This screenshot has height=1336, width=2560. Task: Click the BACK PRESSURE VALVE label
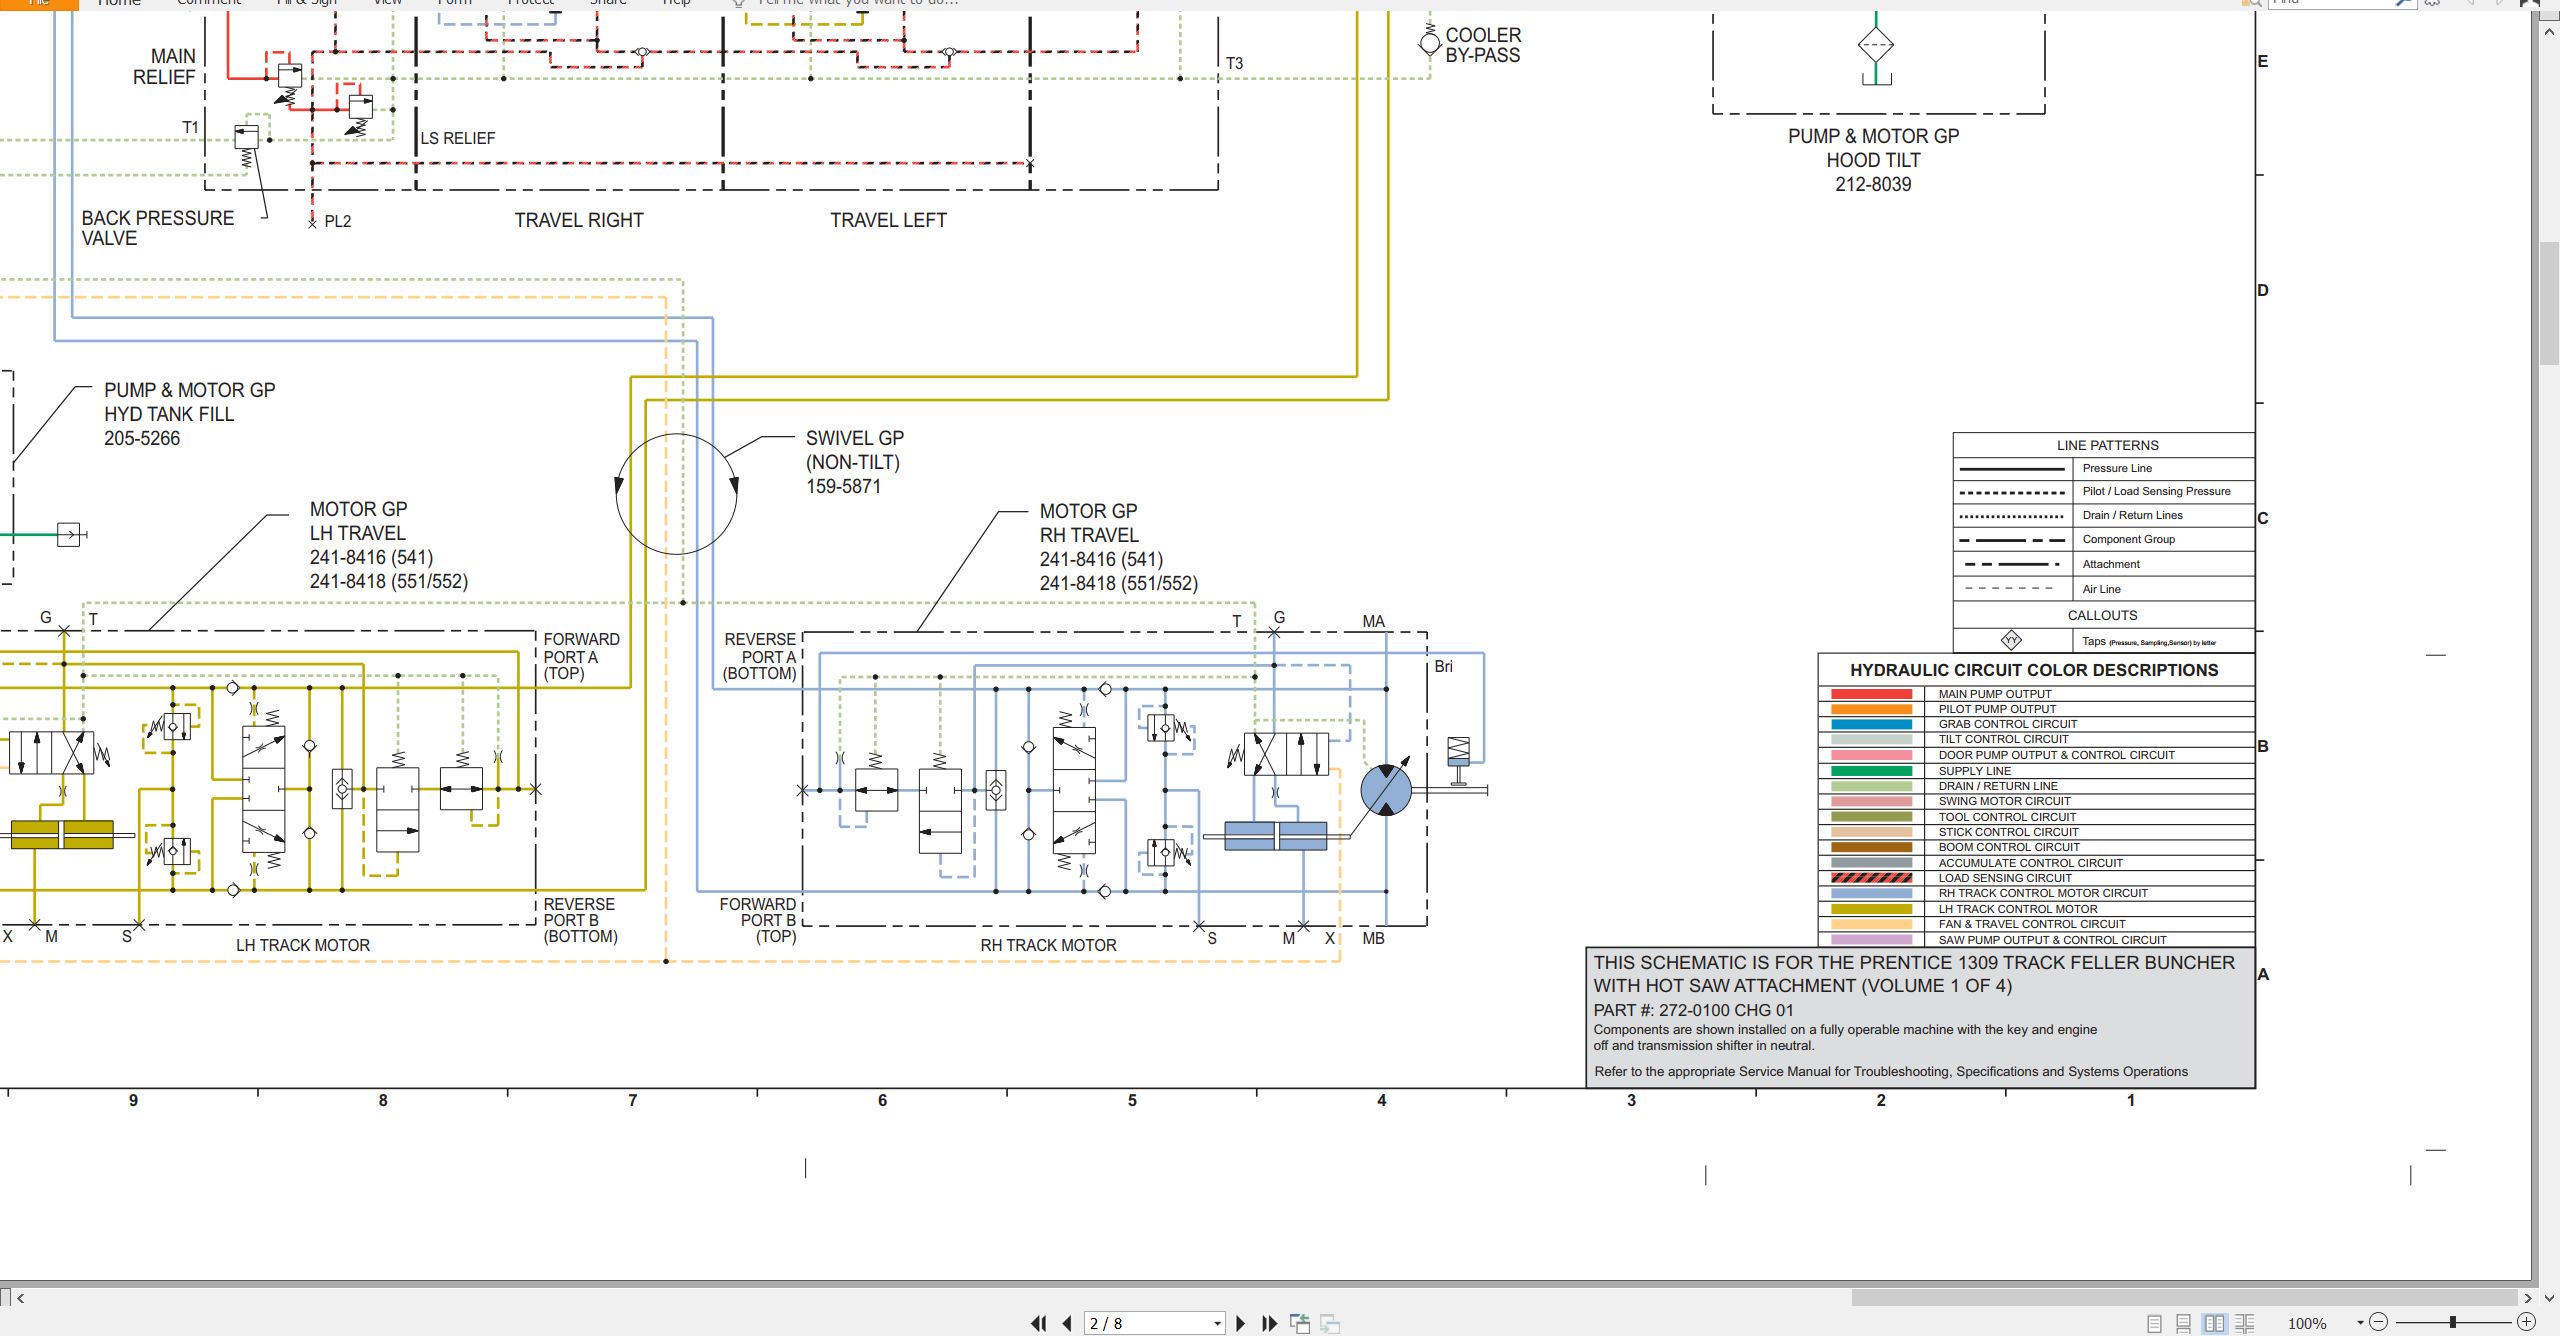coord(158,228)
